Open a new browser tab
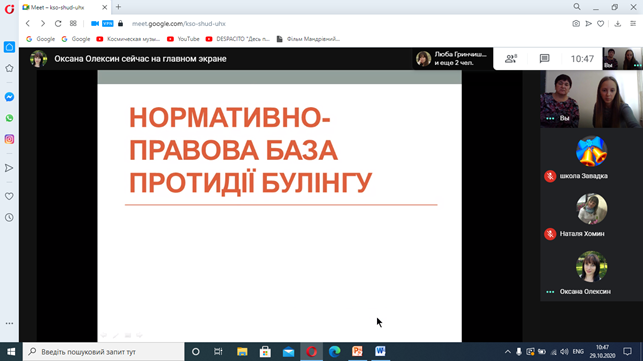 click(118, 7)
